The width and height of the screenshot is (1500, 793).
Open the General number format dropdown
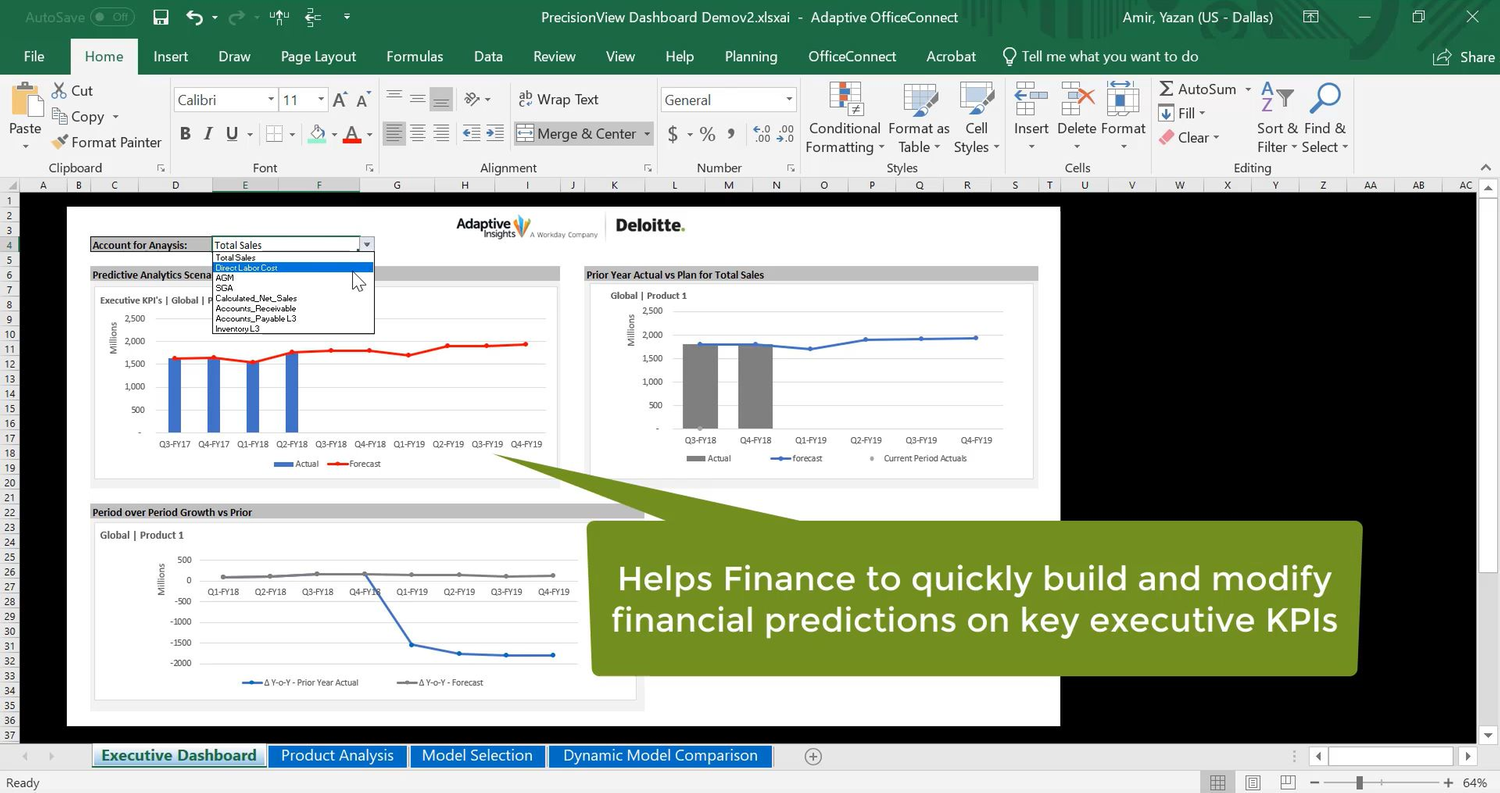pyautogui.click(x=789, y=99)
